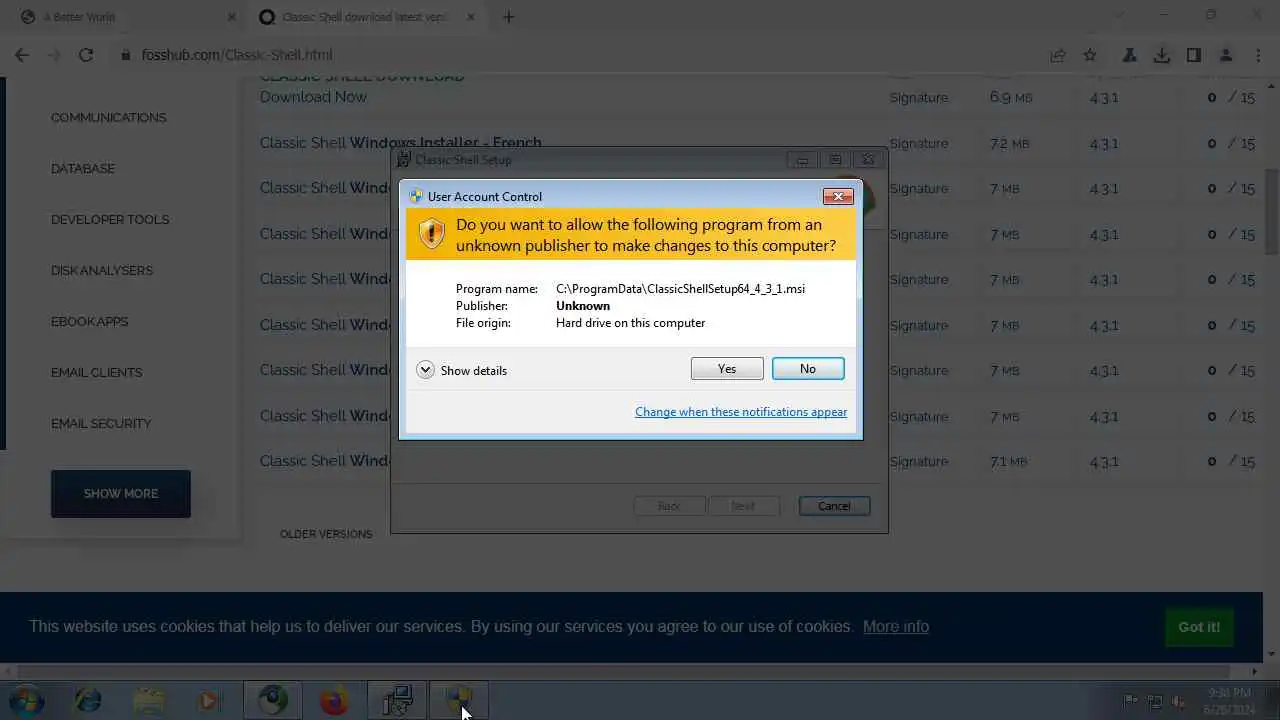Open Signature link in the 6.9 MB row
The image size is (1280, 720).
[919, 98]
